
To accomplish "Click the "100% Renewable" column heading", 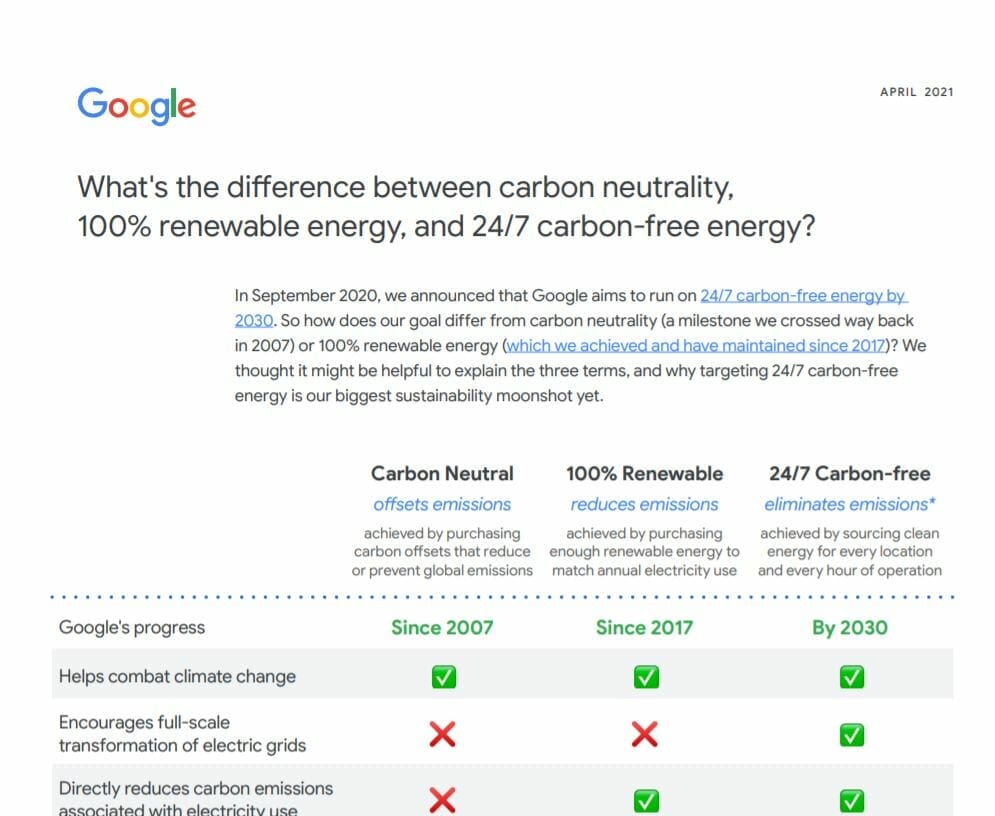I will 644,474.
